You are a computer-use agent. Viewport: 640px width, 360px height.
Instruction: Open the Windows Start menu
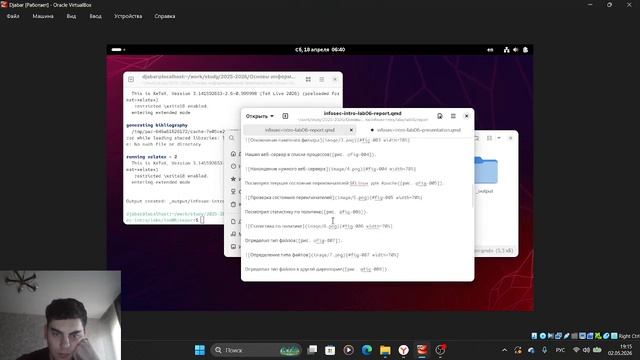click(x=200, y=350)
